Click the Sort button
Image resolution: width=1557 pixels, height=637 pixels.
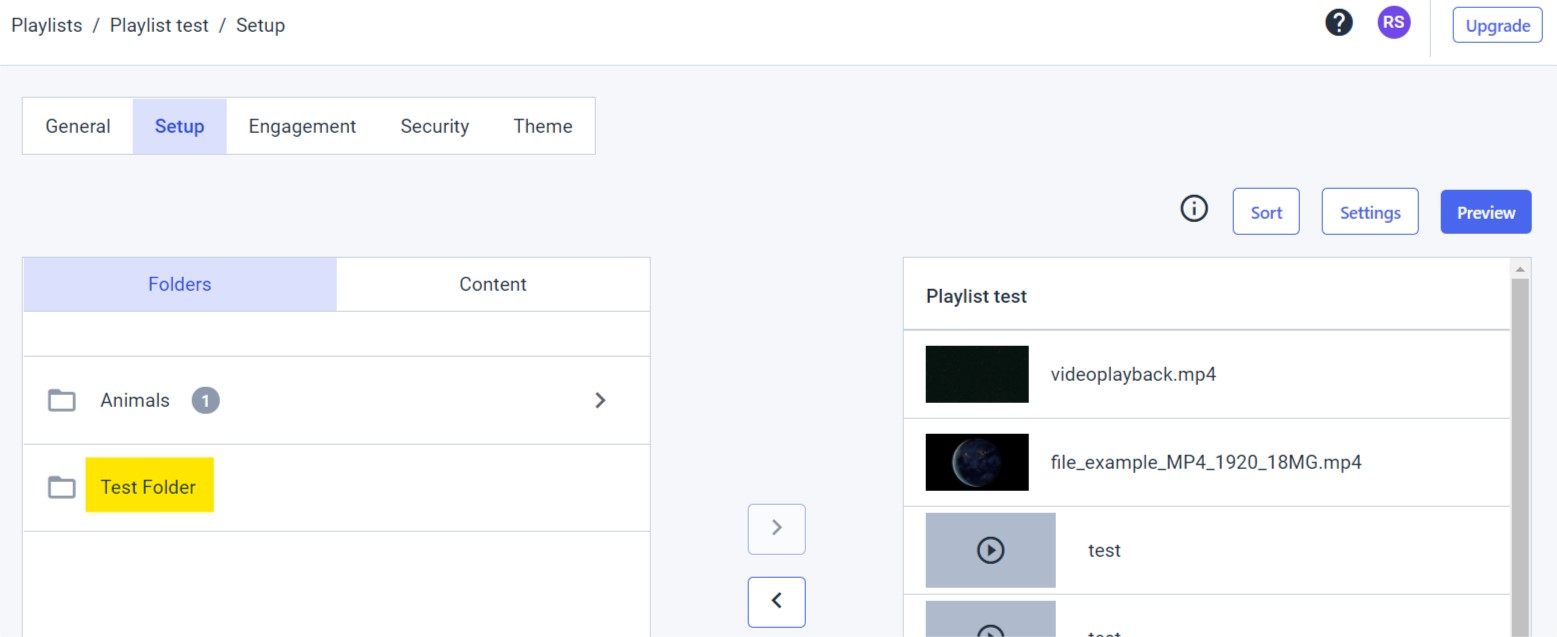[x=1266, y=212]
